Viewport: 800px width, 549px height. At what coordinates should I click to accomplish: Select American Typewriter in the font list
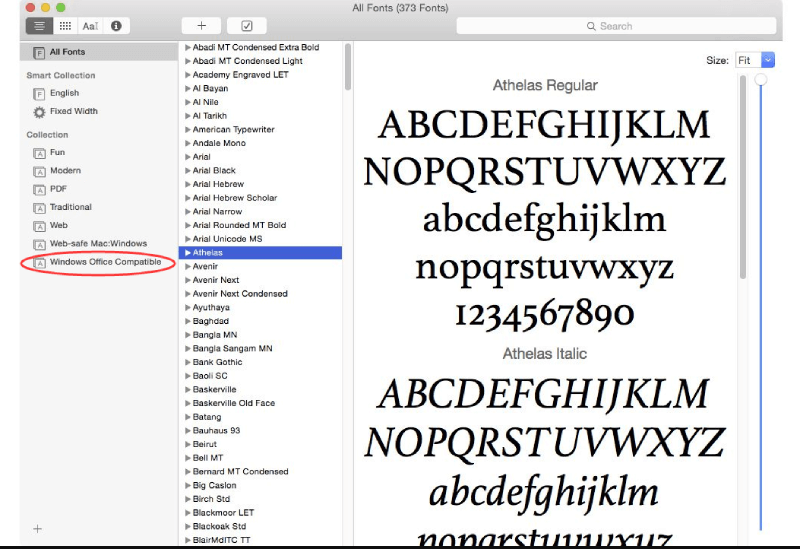[233, 130]
